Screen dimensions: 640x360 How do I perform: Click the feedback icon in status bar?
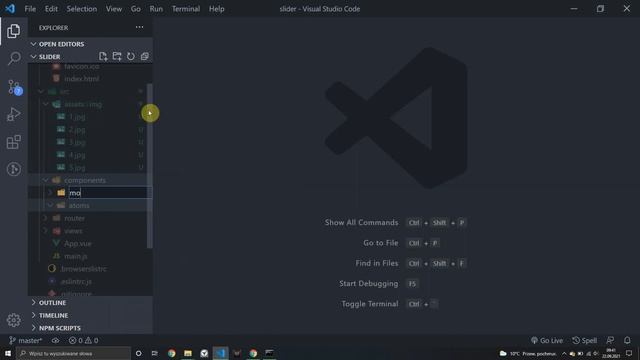pyautogui.click(x=610, y=340)
